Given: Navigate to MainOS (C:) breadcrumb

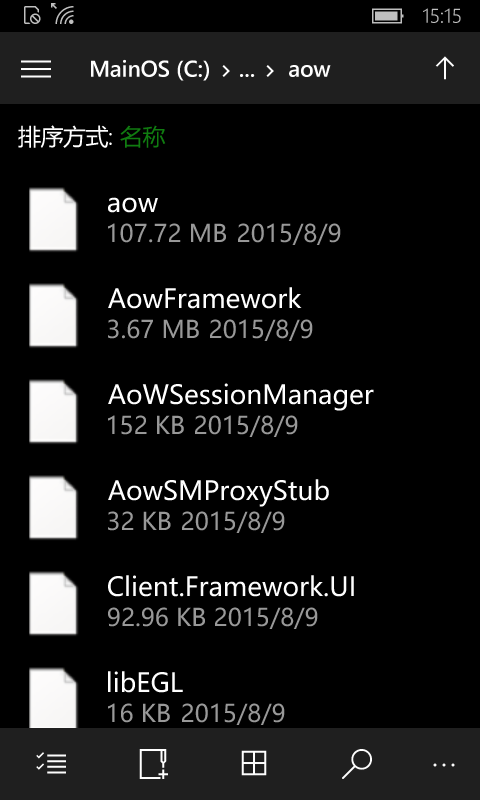Looking at the screenshot, I should pyautogui.click(x=149, y=69).
